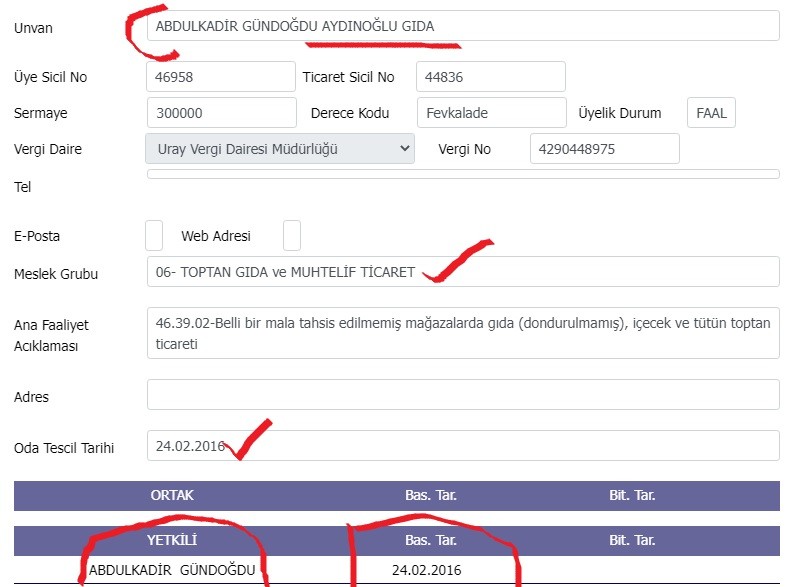The width and height of the screenshot is (793, 587).
Task: Click the YETKİLİ column header
Action: coord(172,540)
